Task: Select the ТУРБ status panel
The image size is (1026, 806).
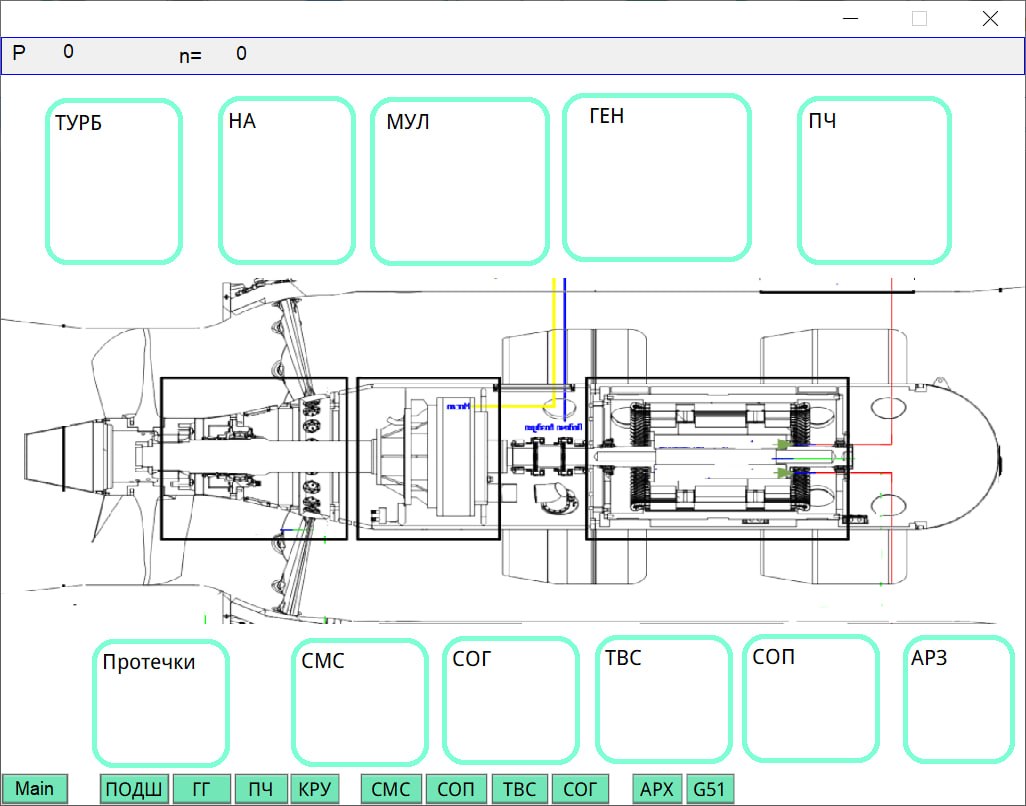Action: click(114, 181)
